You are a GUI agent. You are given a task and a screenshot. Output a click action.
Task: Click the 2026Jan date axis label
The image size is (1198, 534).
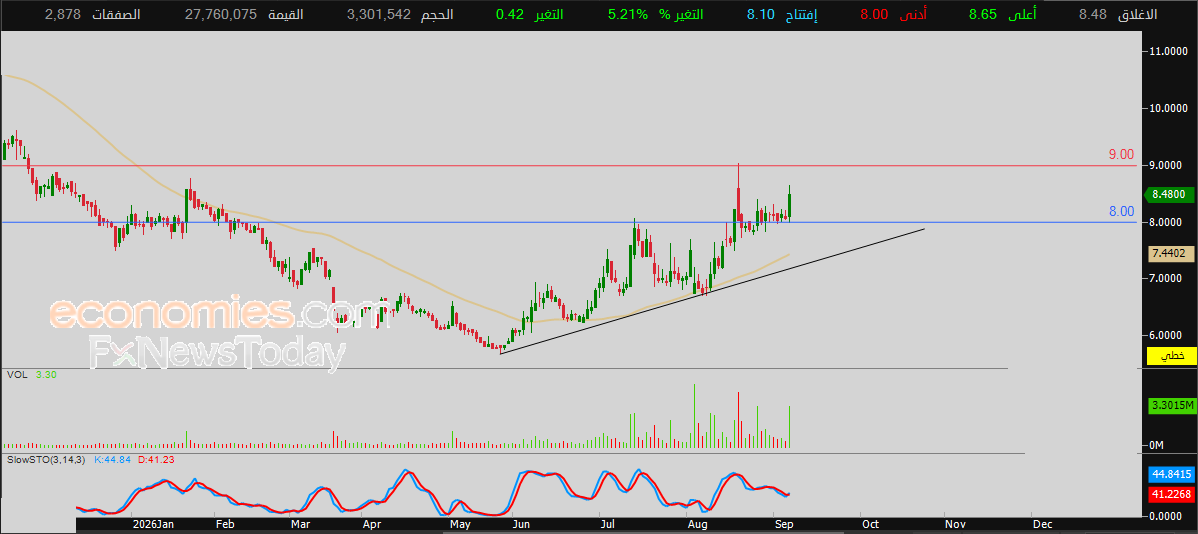tap(154, 525)
